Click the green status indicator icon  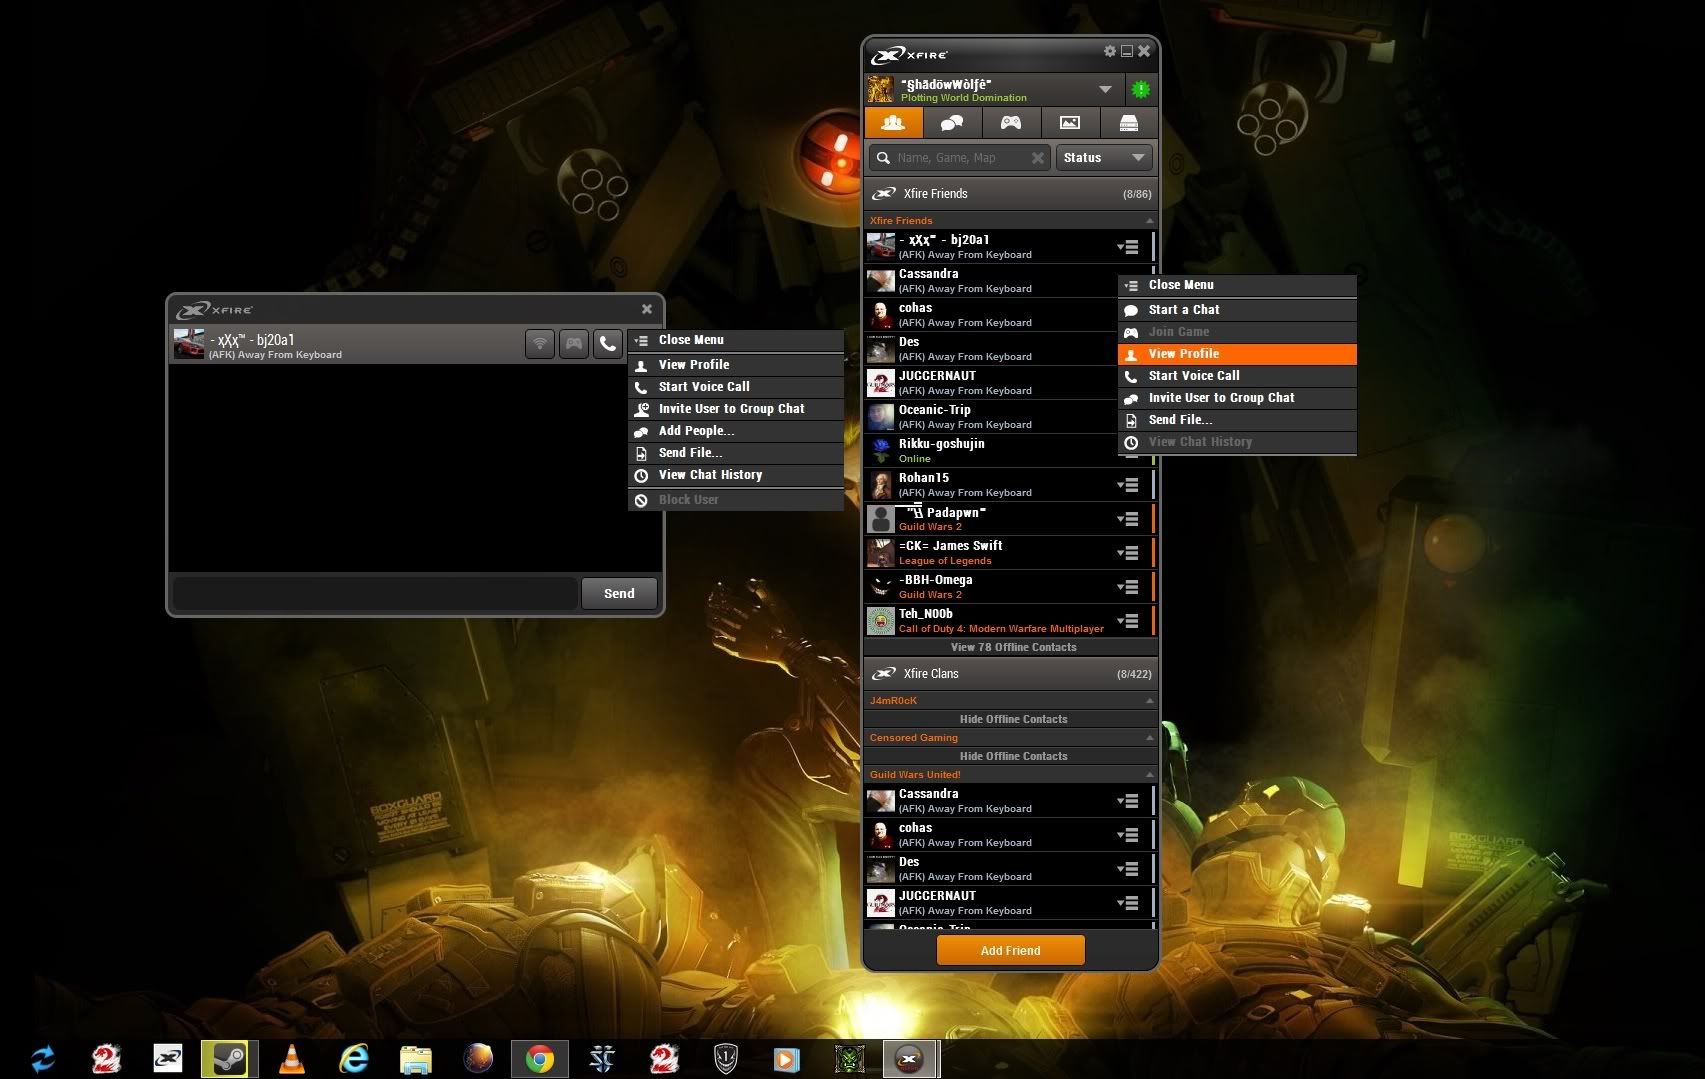1140,90
